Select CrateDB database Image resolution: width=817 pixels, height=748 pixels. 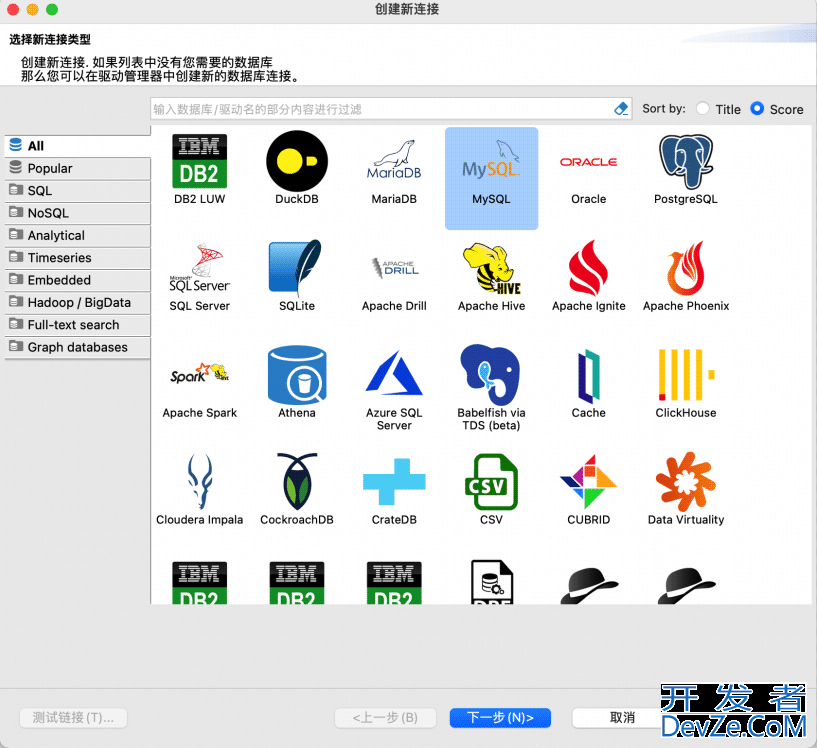coord(394,482)
